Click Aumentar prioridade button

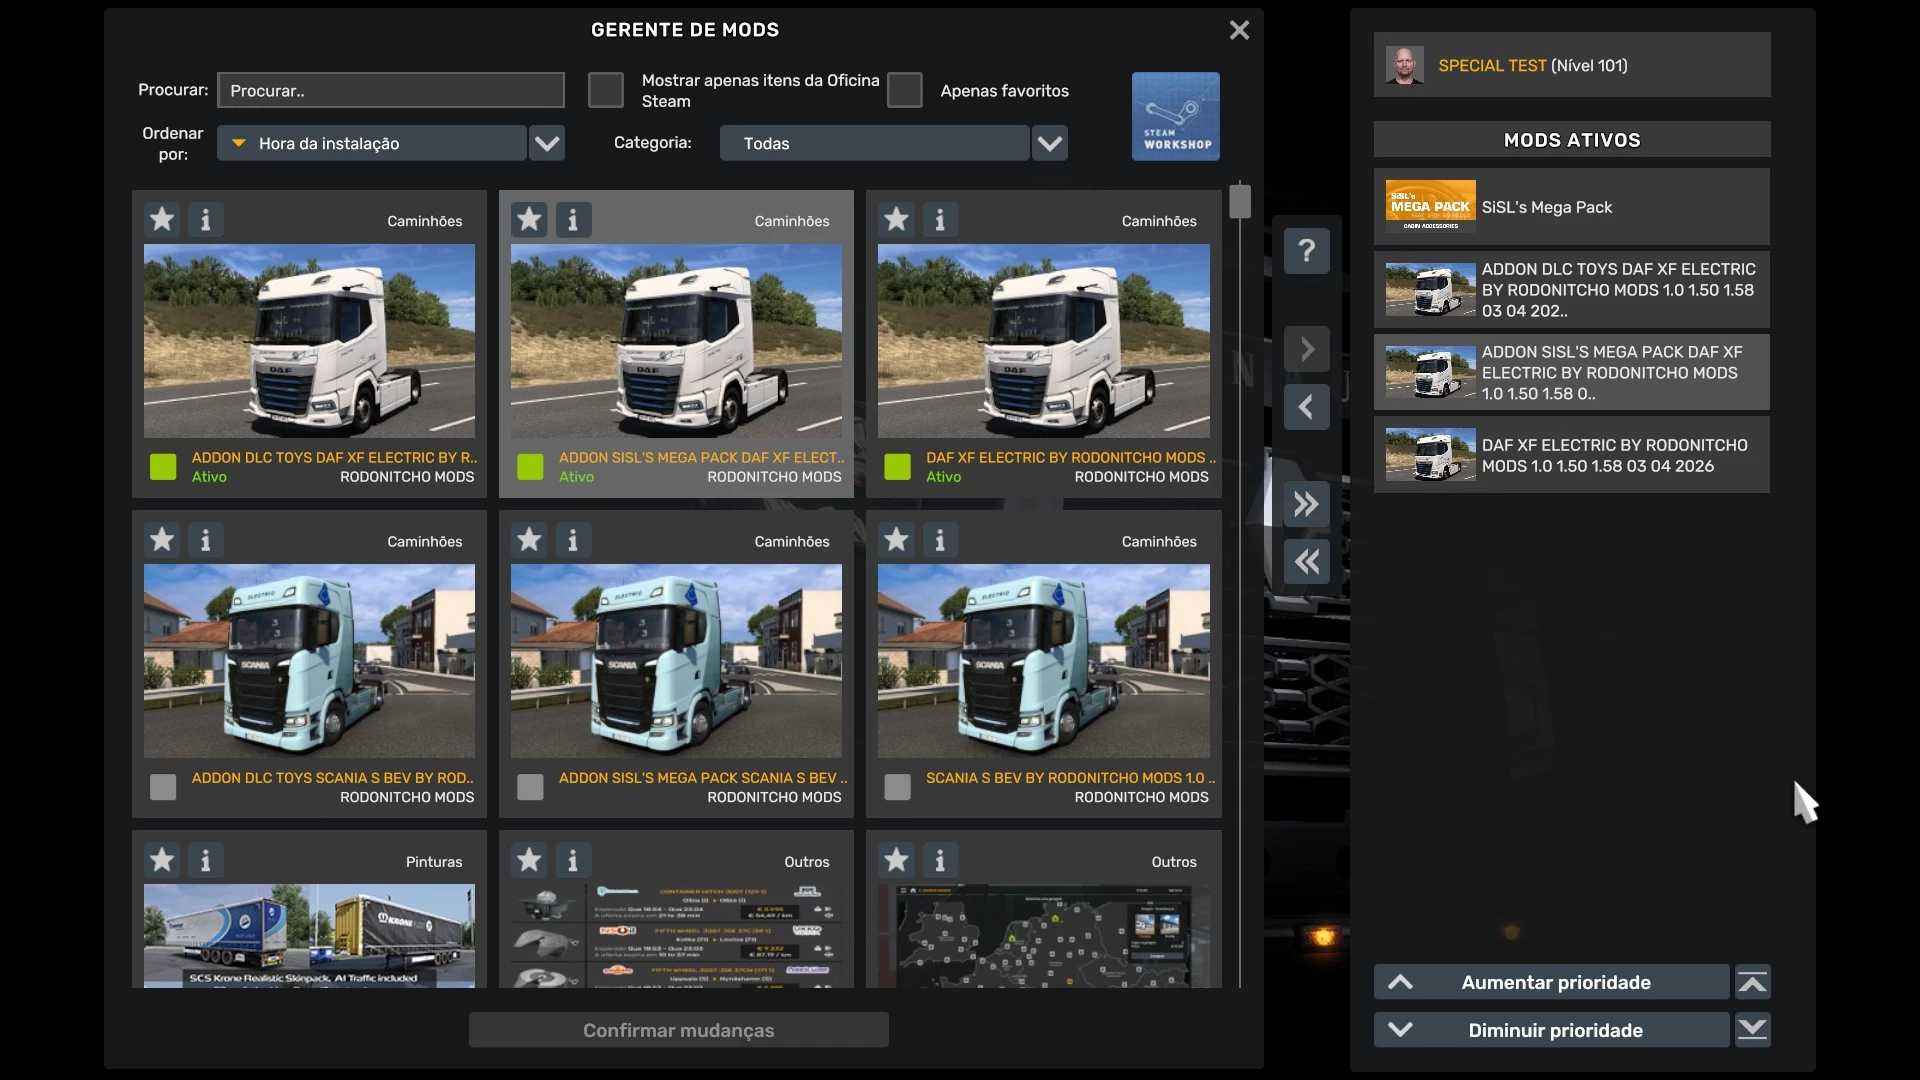point(1552,982)
